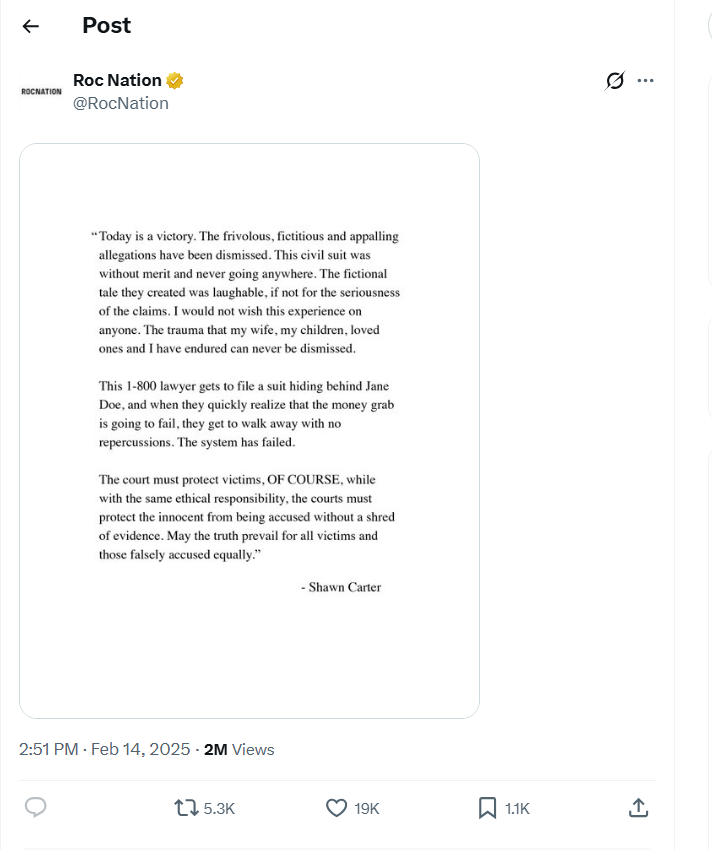Click the Post header title

[x=106, y=26]
